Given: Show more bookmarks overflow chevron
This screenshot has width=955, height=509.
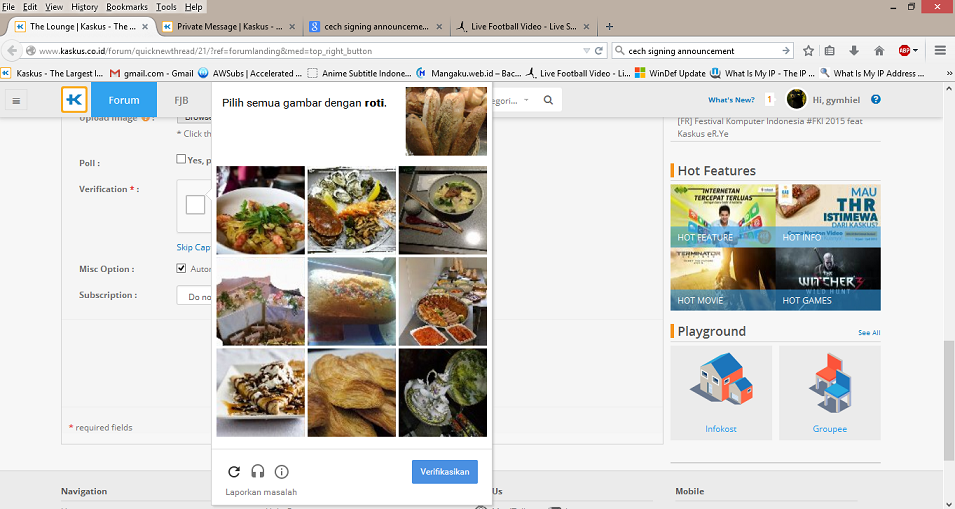Looking at the screenshot, I should tap(949, 73).
